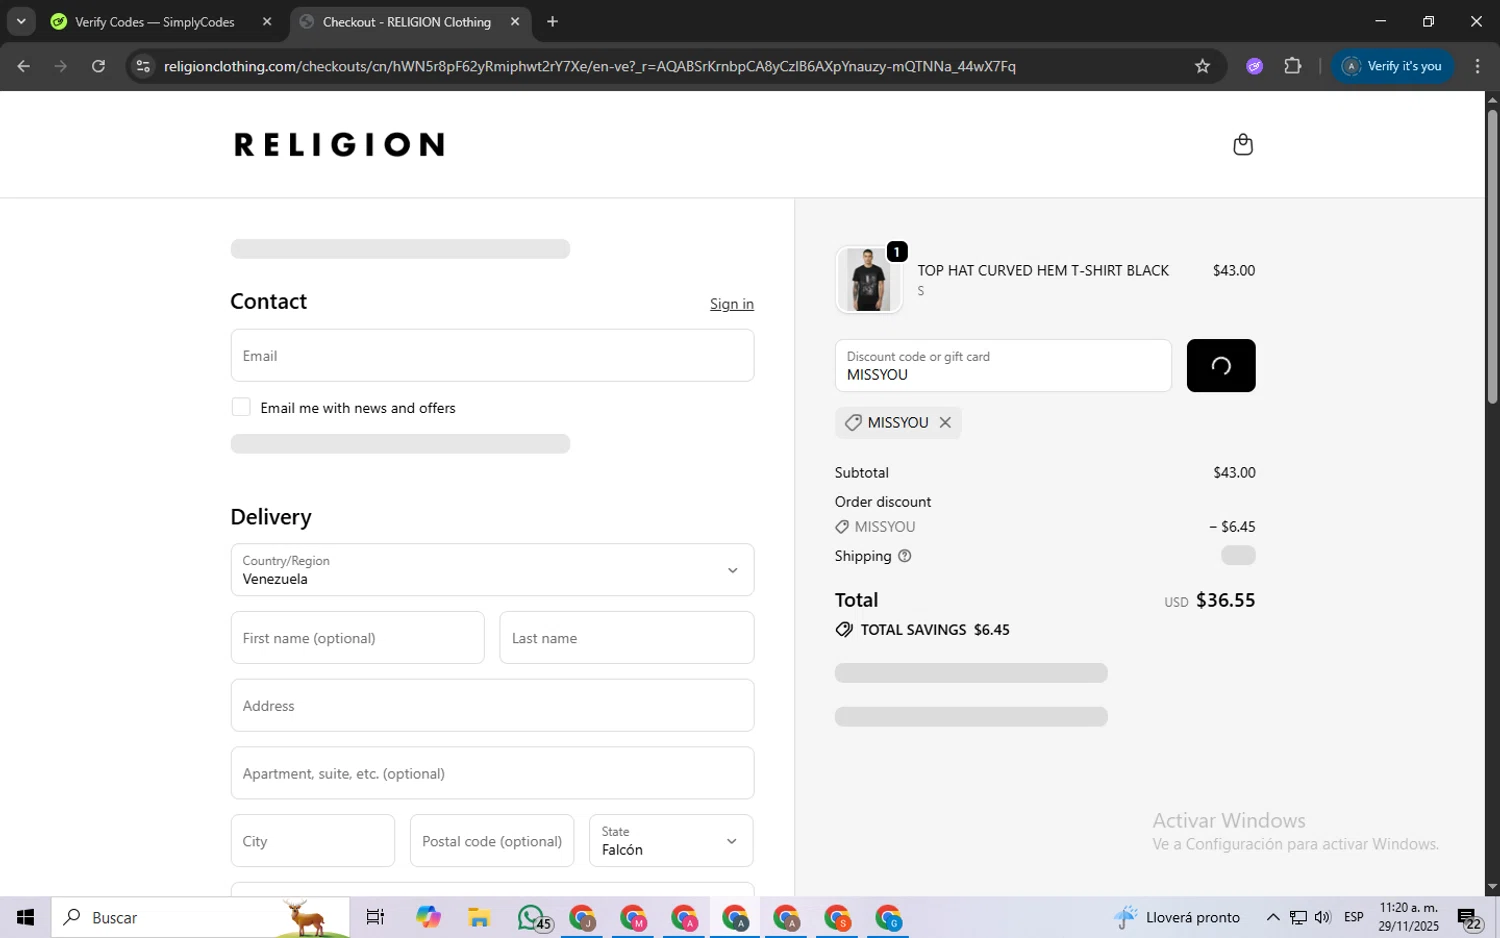
Task: Enable Email me with news and offers
Action: tap(241, 407)
